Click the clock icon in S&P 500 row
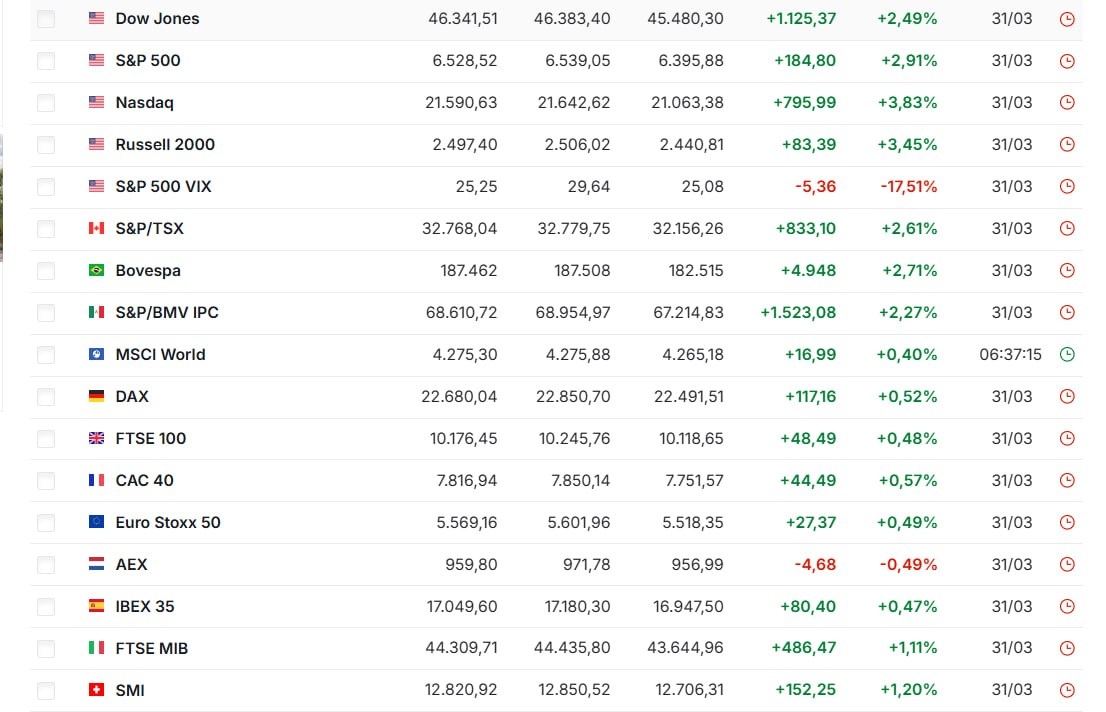Screen dimensions: 1106x712 tap(1067, 61)
